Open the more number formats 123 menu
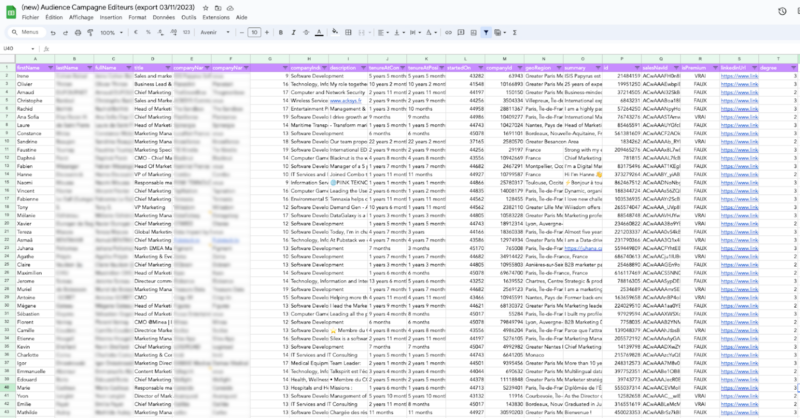Viewport: 800px width, 418px height. [186, 33]
